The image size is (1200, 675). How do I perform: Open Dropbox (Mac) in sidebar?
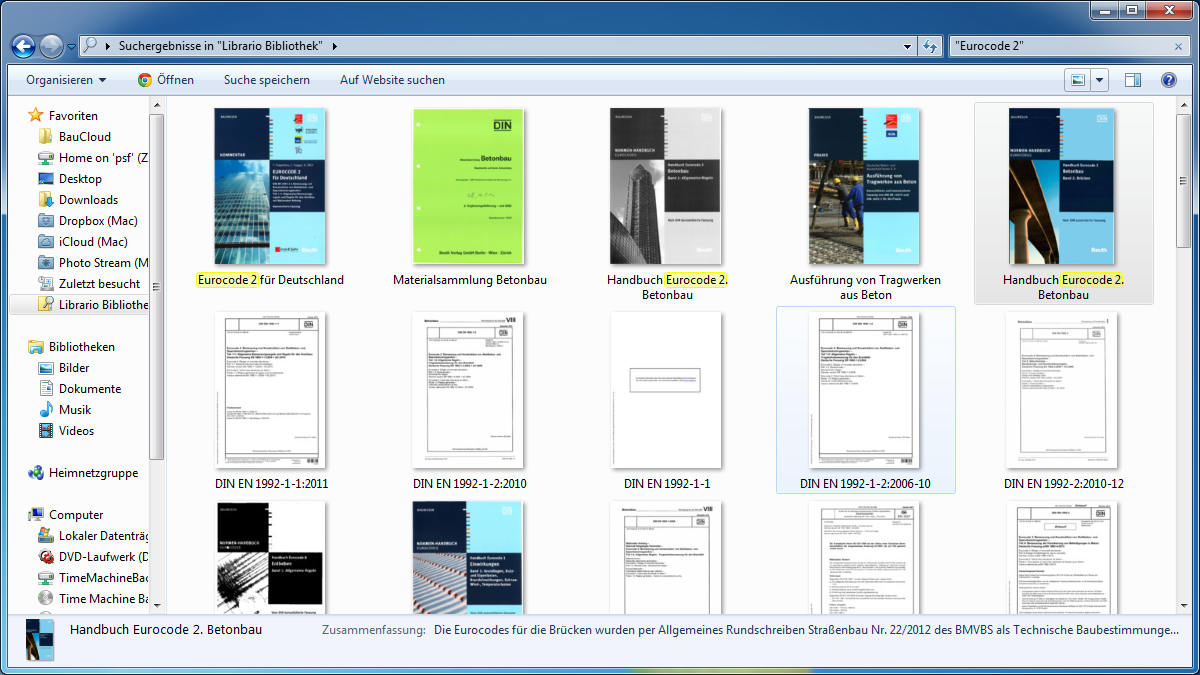point(98,221)
